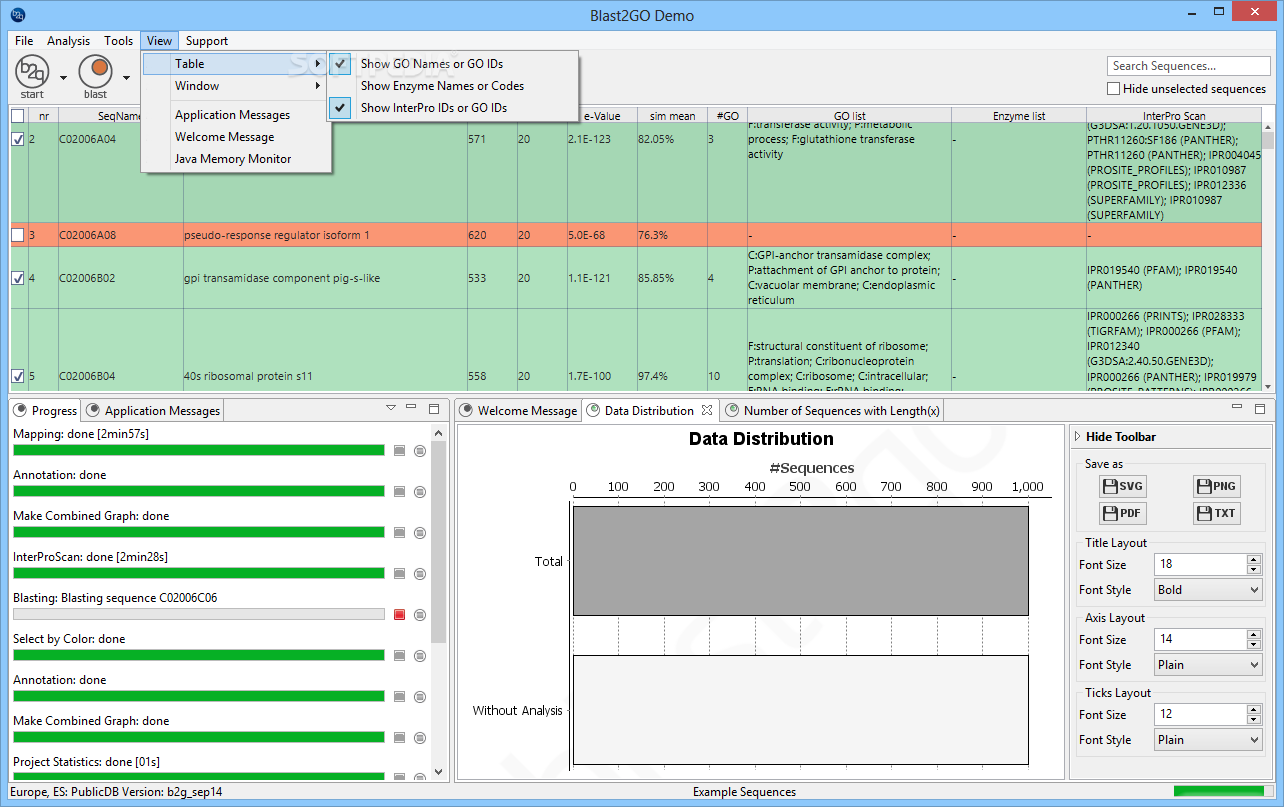Image resolution: width=1284 pixels, height=807 pixels.
Task: Click round remove icon on Blasting row
Action: [420, 614]
